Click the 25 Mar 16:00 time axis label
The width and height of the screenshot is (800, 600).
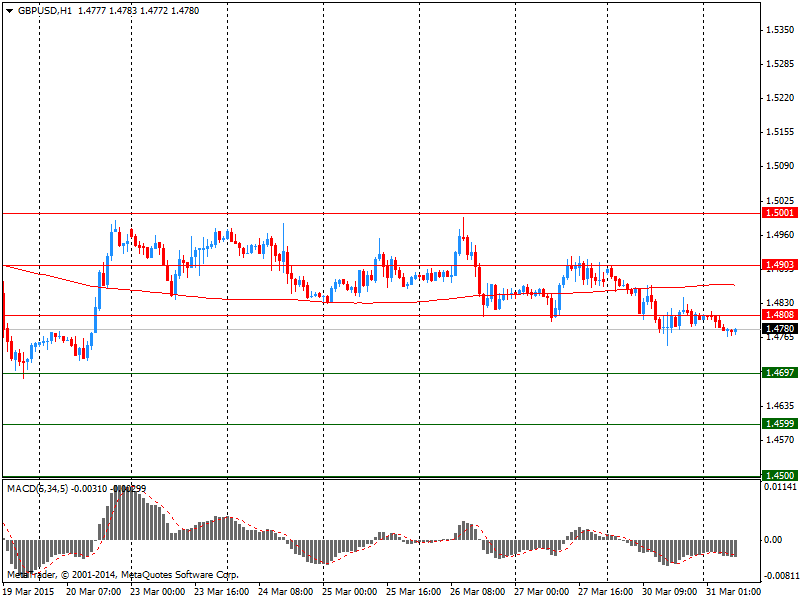click(414, 591)
